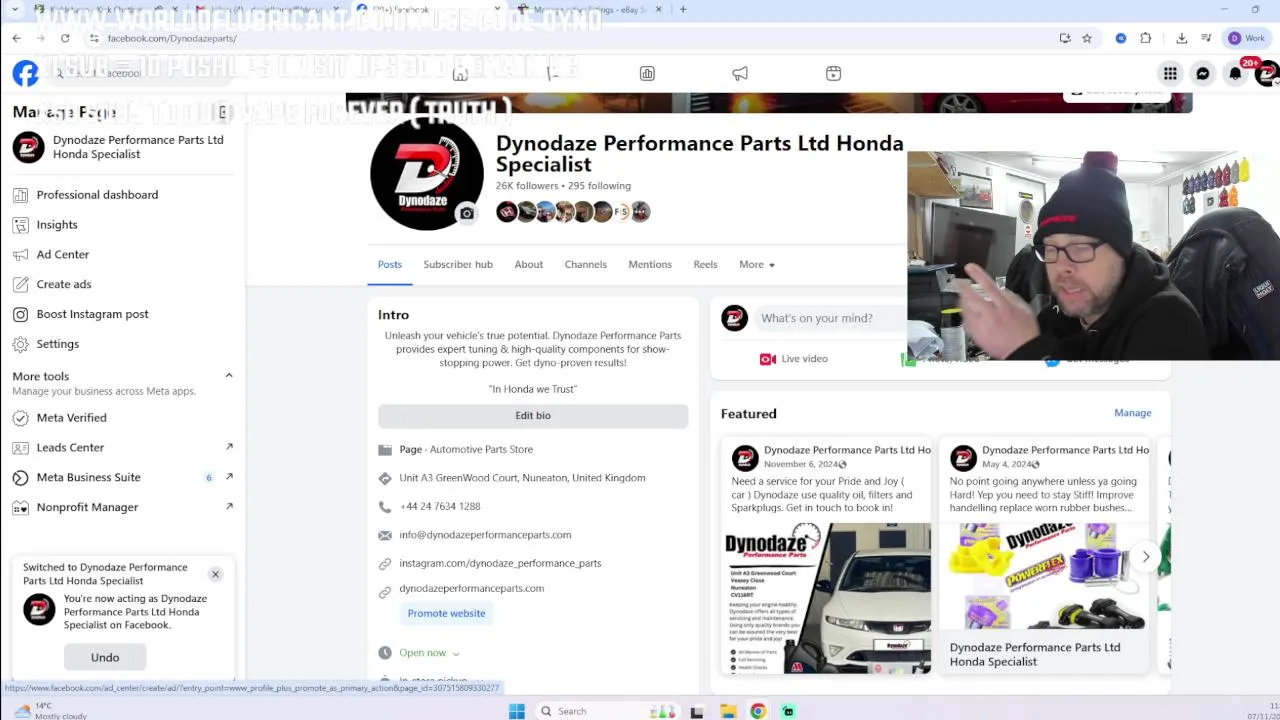Go back in the browser
1280x720 pixels.
click(16, 38)
